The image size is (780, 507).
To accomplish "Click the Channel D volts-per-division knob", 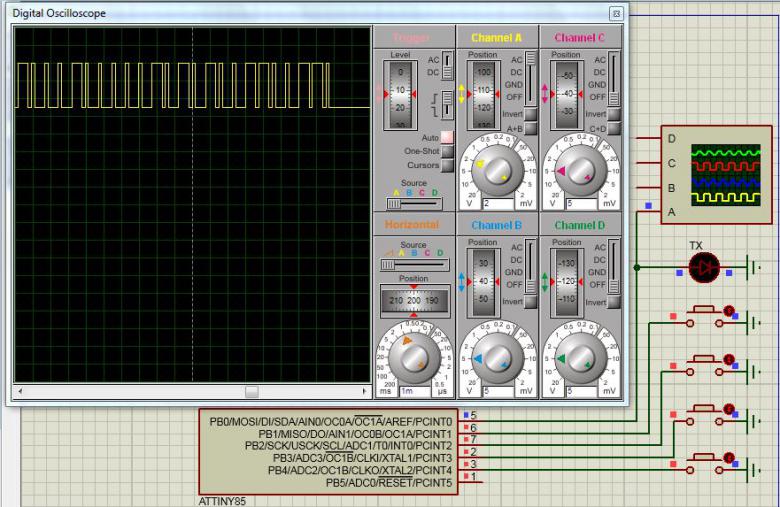I will 581,358.
